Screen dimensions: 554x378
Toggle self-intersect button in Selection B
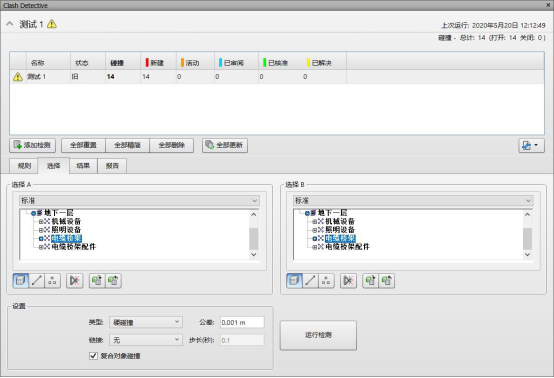pos(348,281)
